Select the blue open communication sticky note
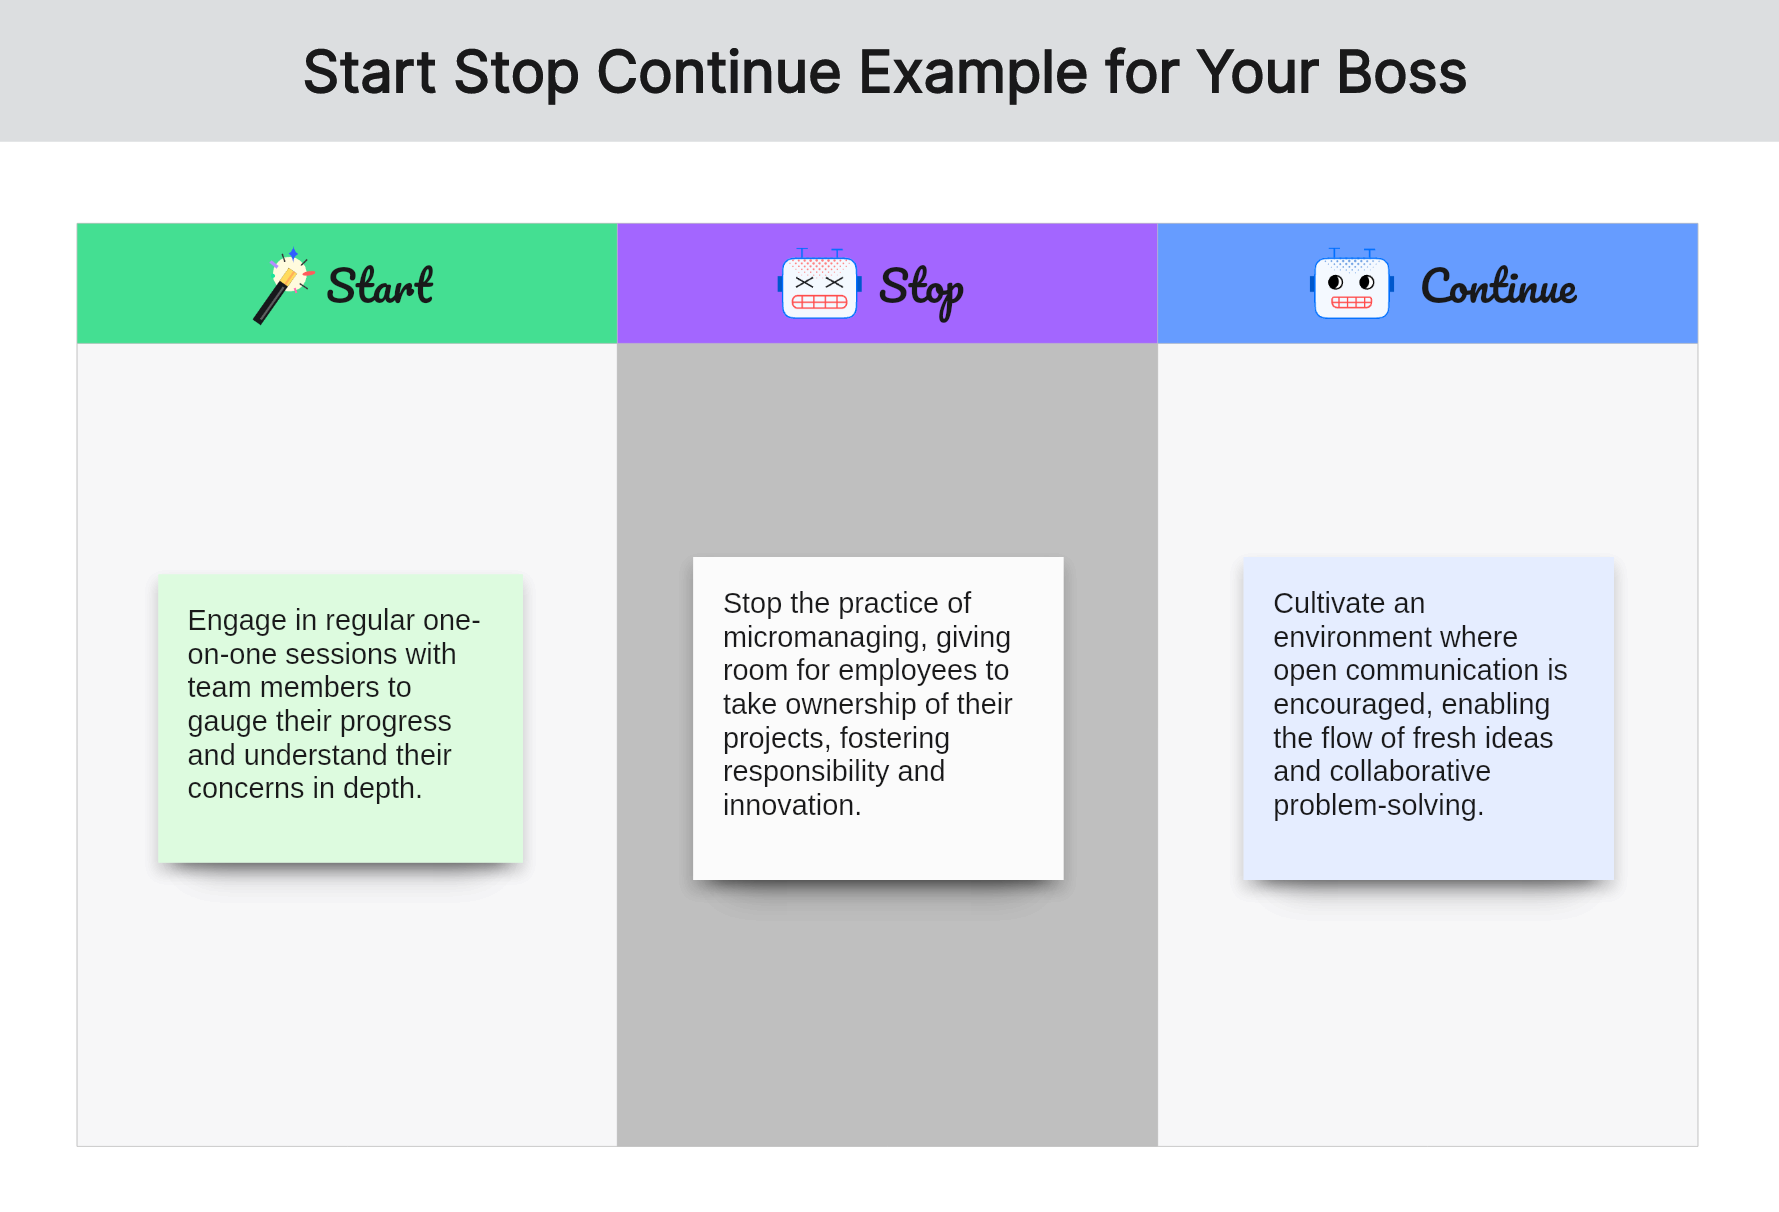The width and height of the screenshot is (1779, 1212). 1428,718
